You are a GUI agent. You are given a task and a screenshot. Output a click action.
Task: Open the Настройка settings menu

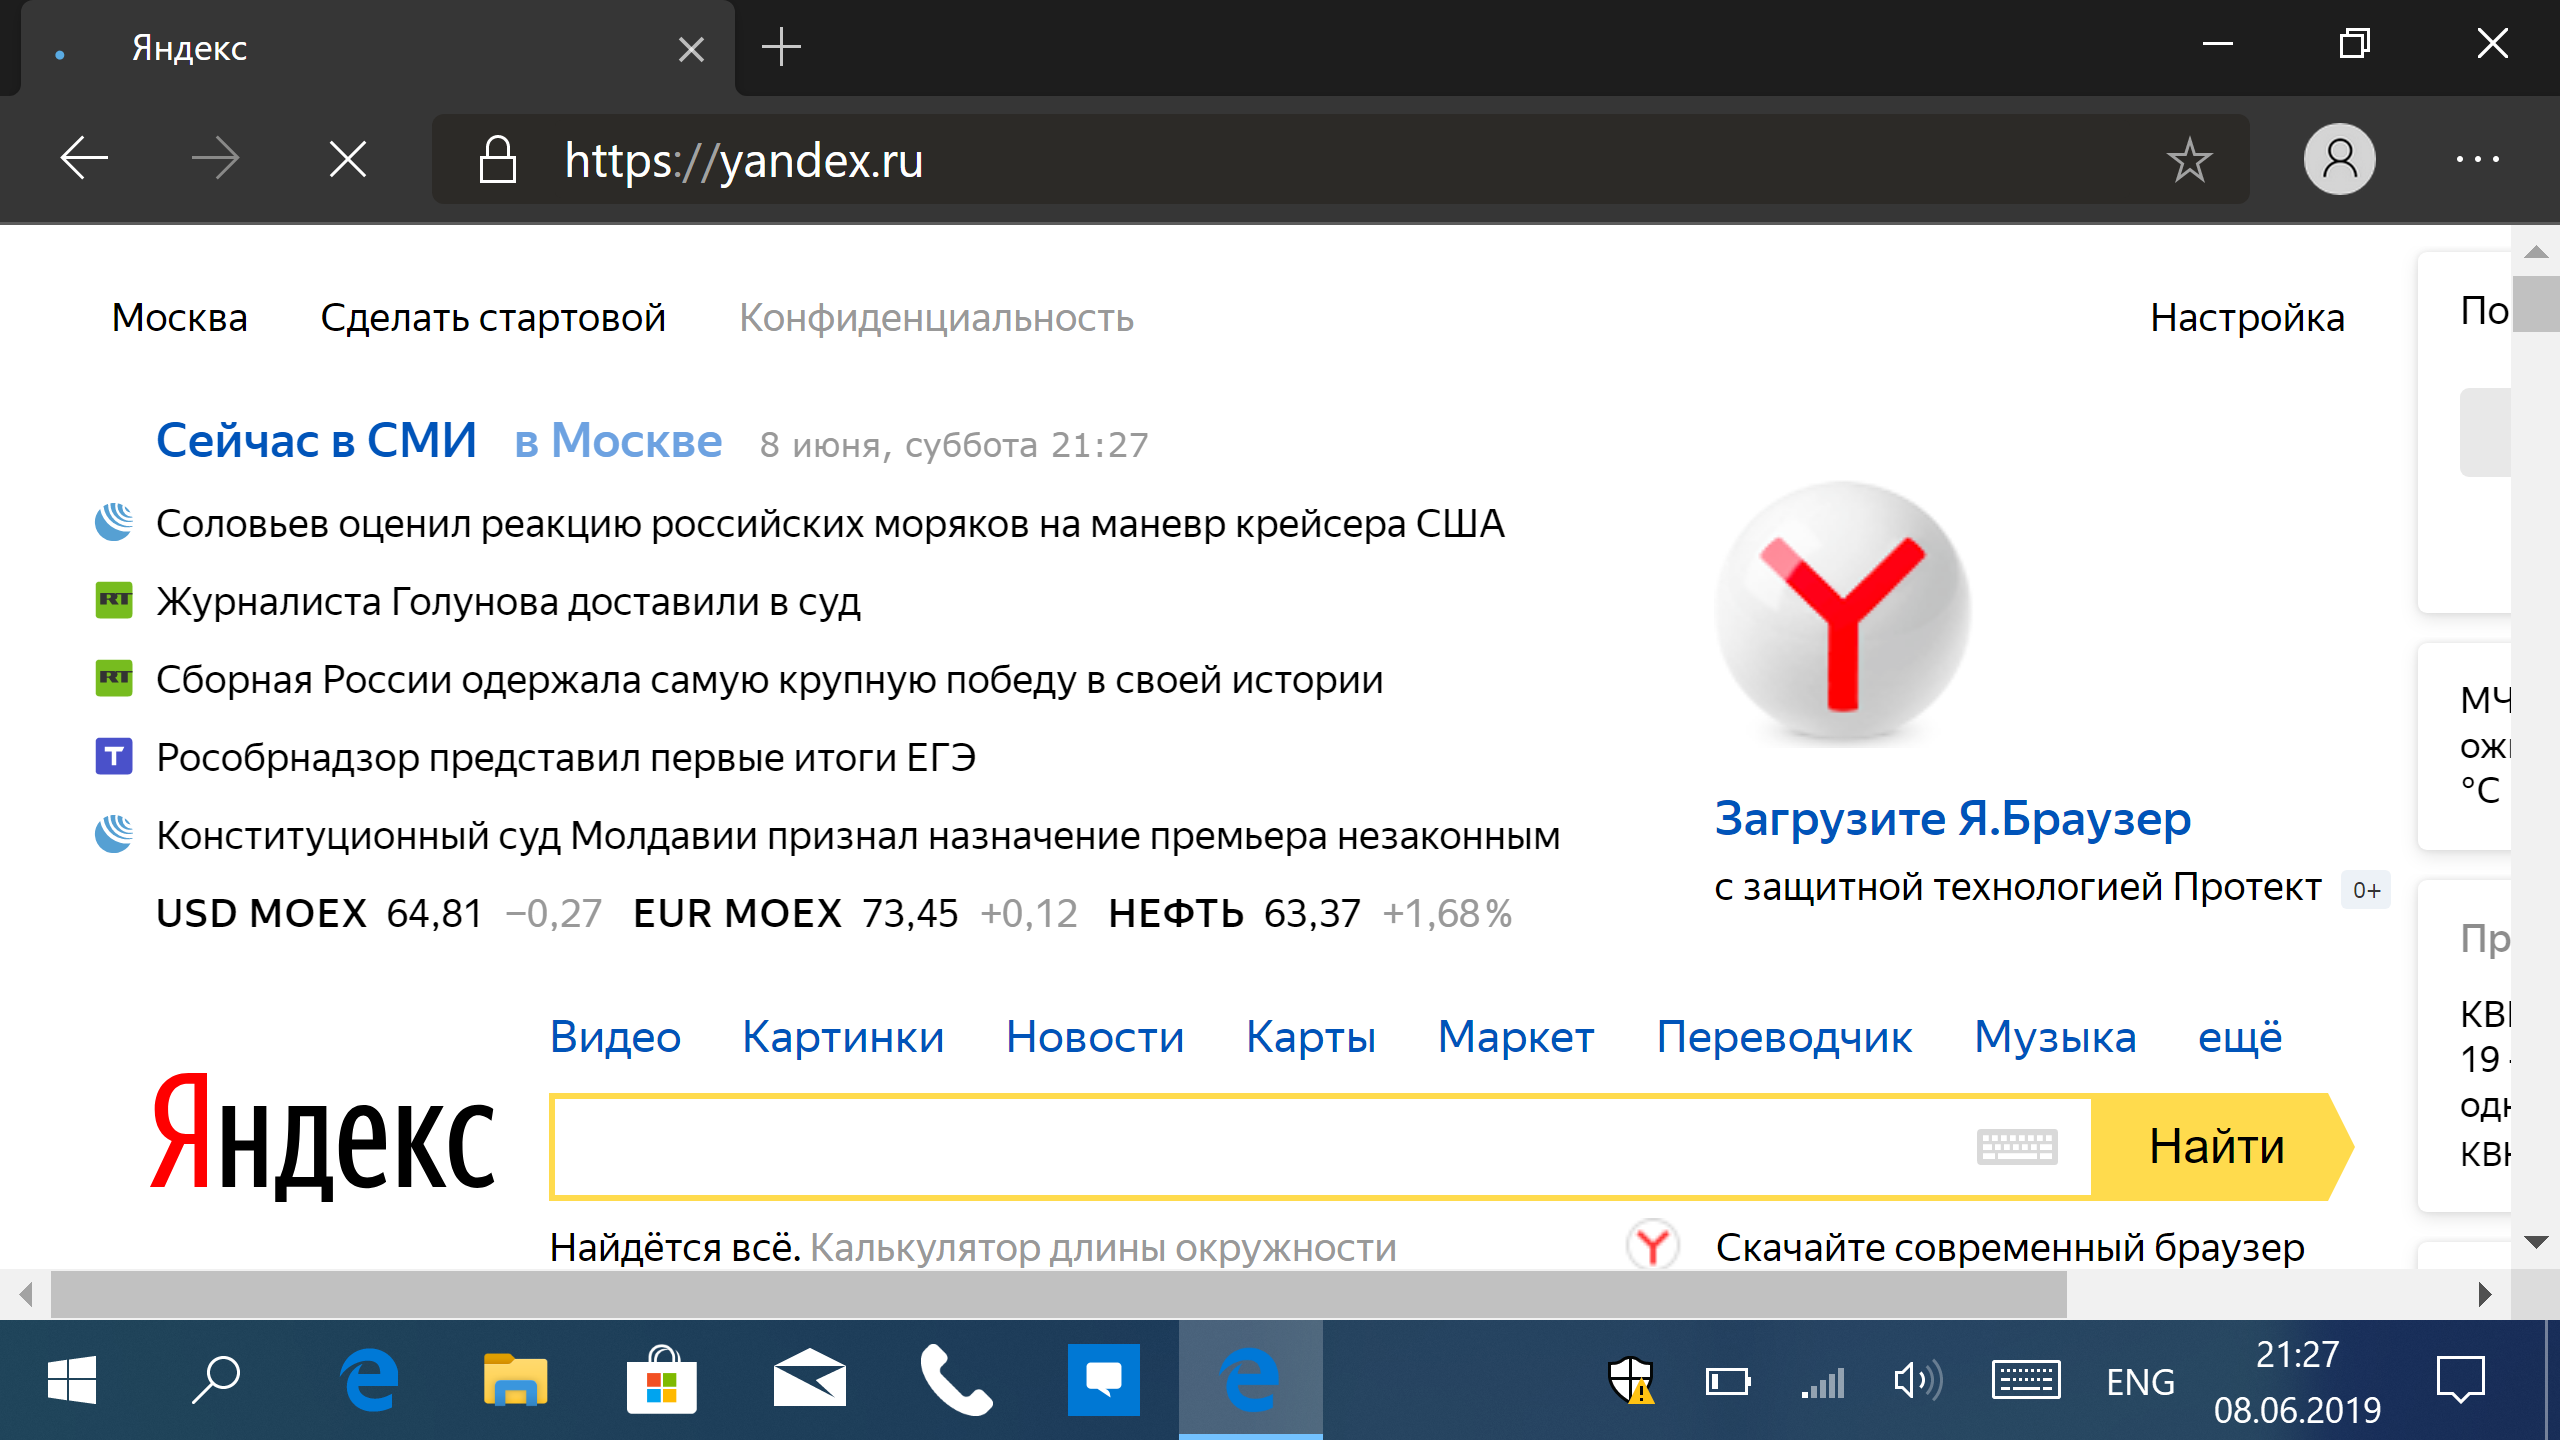coord(2247,318)
